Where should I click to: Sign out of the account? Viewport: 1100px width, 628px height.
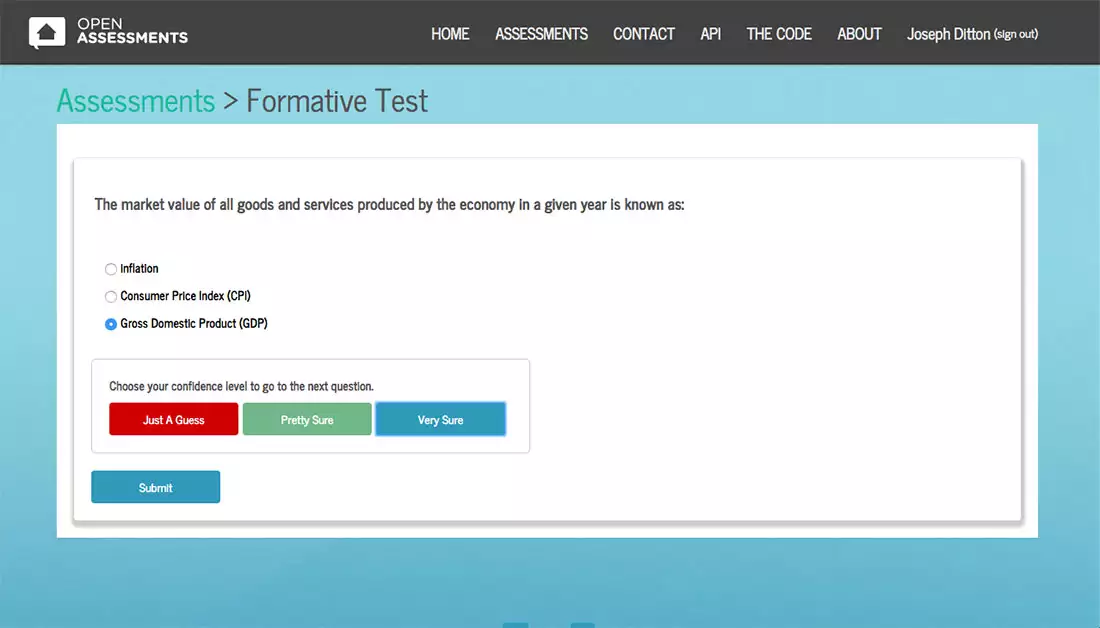(x=1016, y=34)
